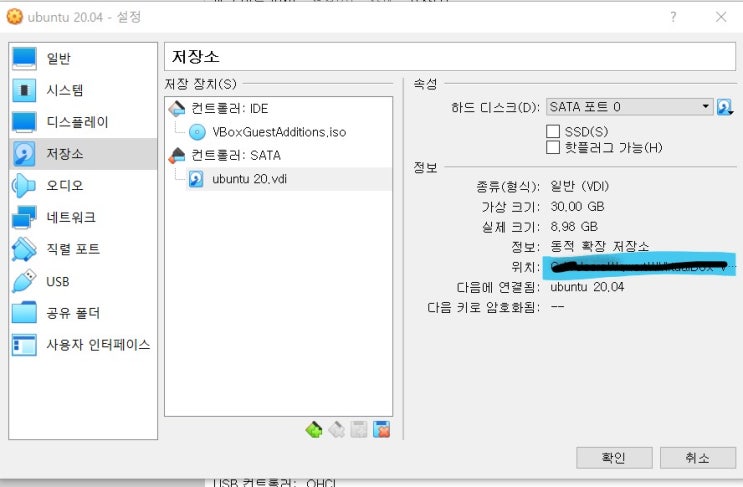
Task: Open the 네트워크 settings category
Action: 83,217
